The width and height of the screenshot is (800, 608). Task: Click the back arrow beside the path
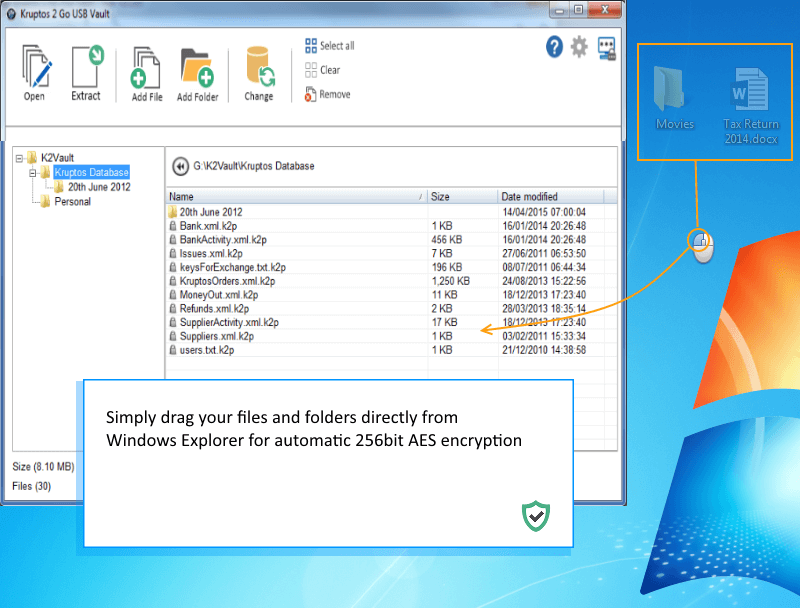[x=181, y=166]
